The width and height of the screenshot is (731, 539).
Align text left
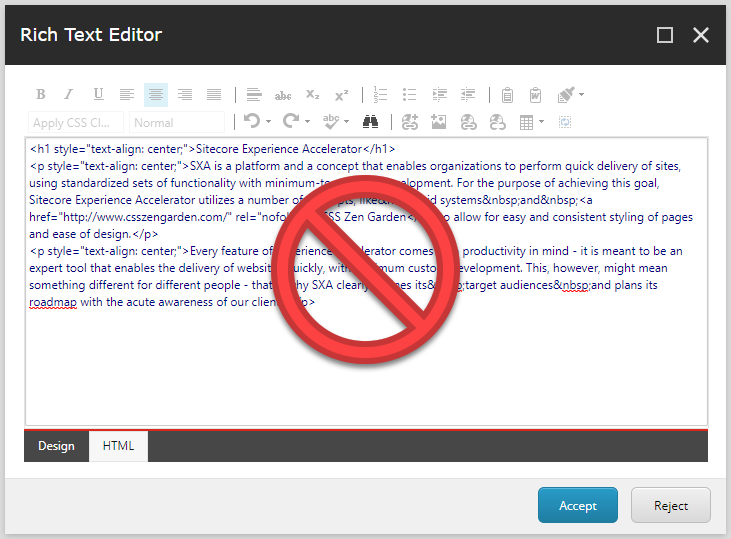(127, 95)
